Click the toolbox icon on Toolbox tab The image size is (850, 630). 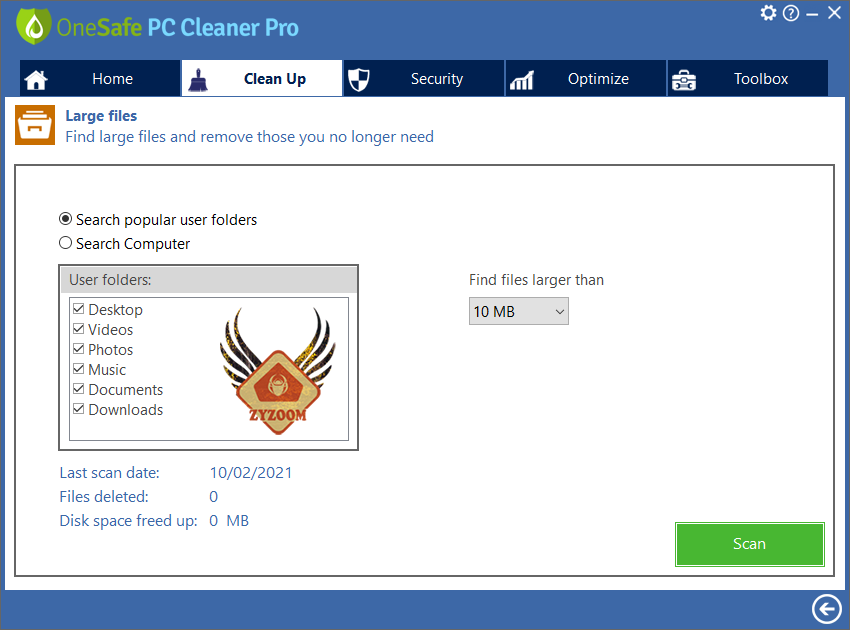tap(684, 80)
